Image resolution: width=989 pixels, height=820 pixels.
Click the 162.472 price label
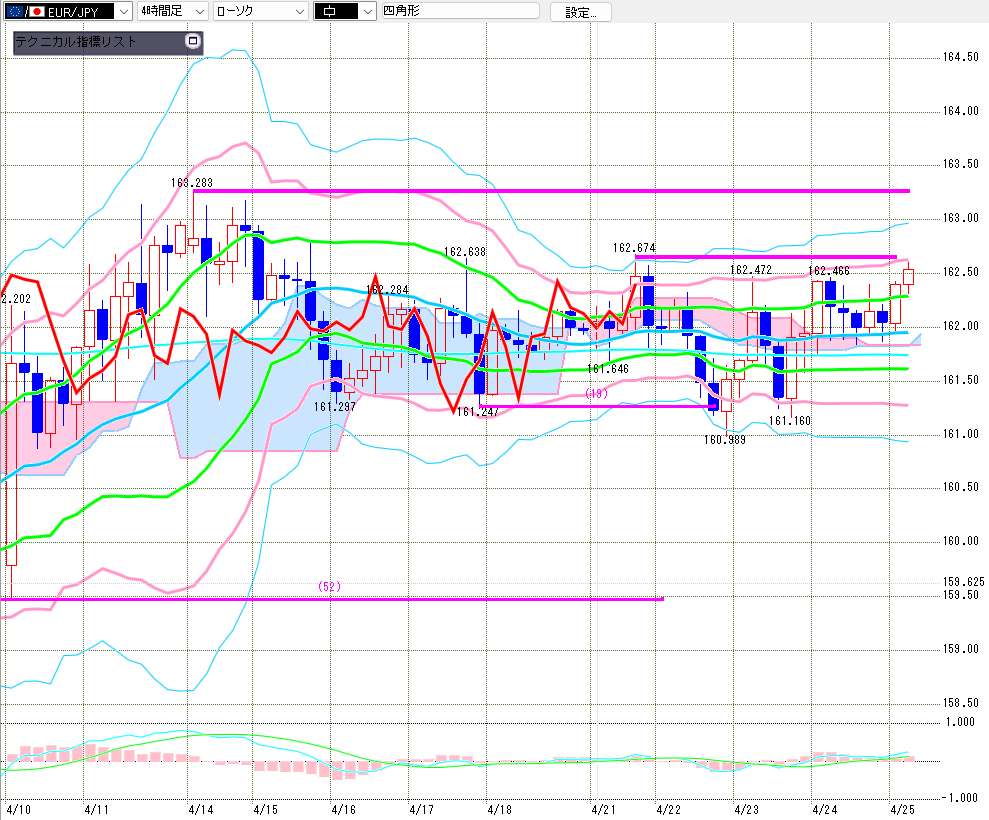(751, 269)
